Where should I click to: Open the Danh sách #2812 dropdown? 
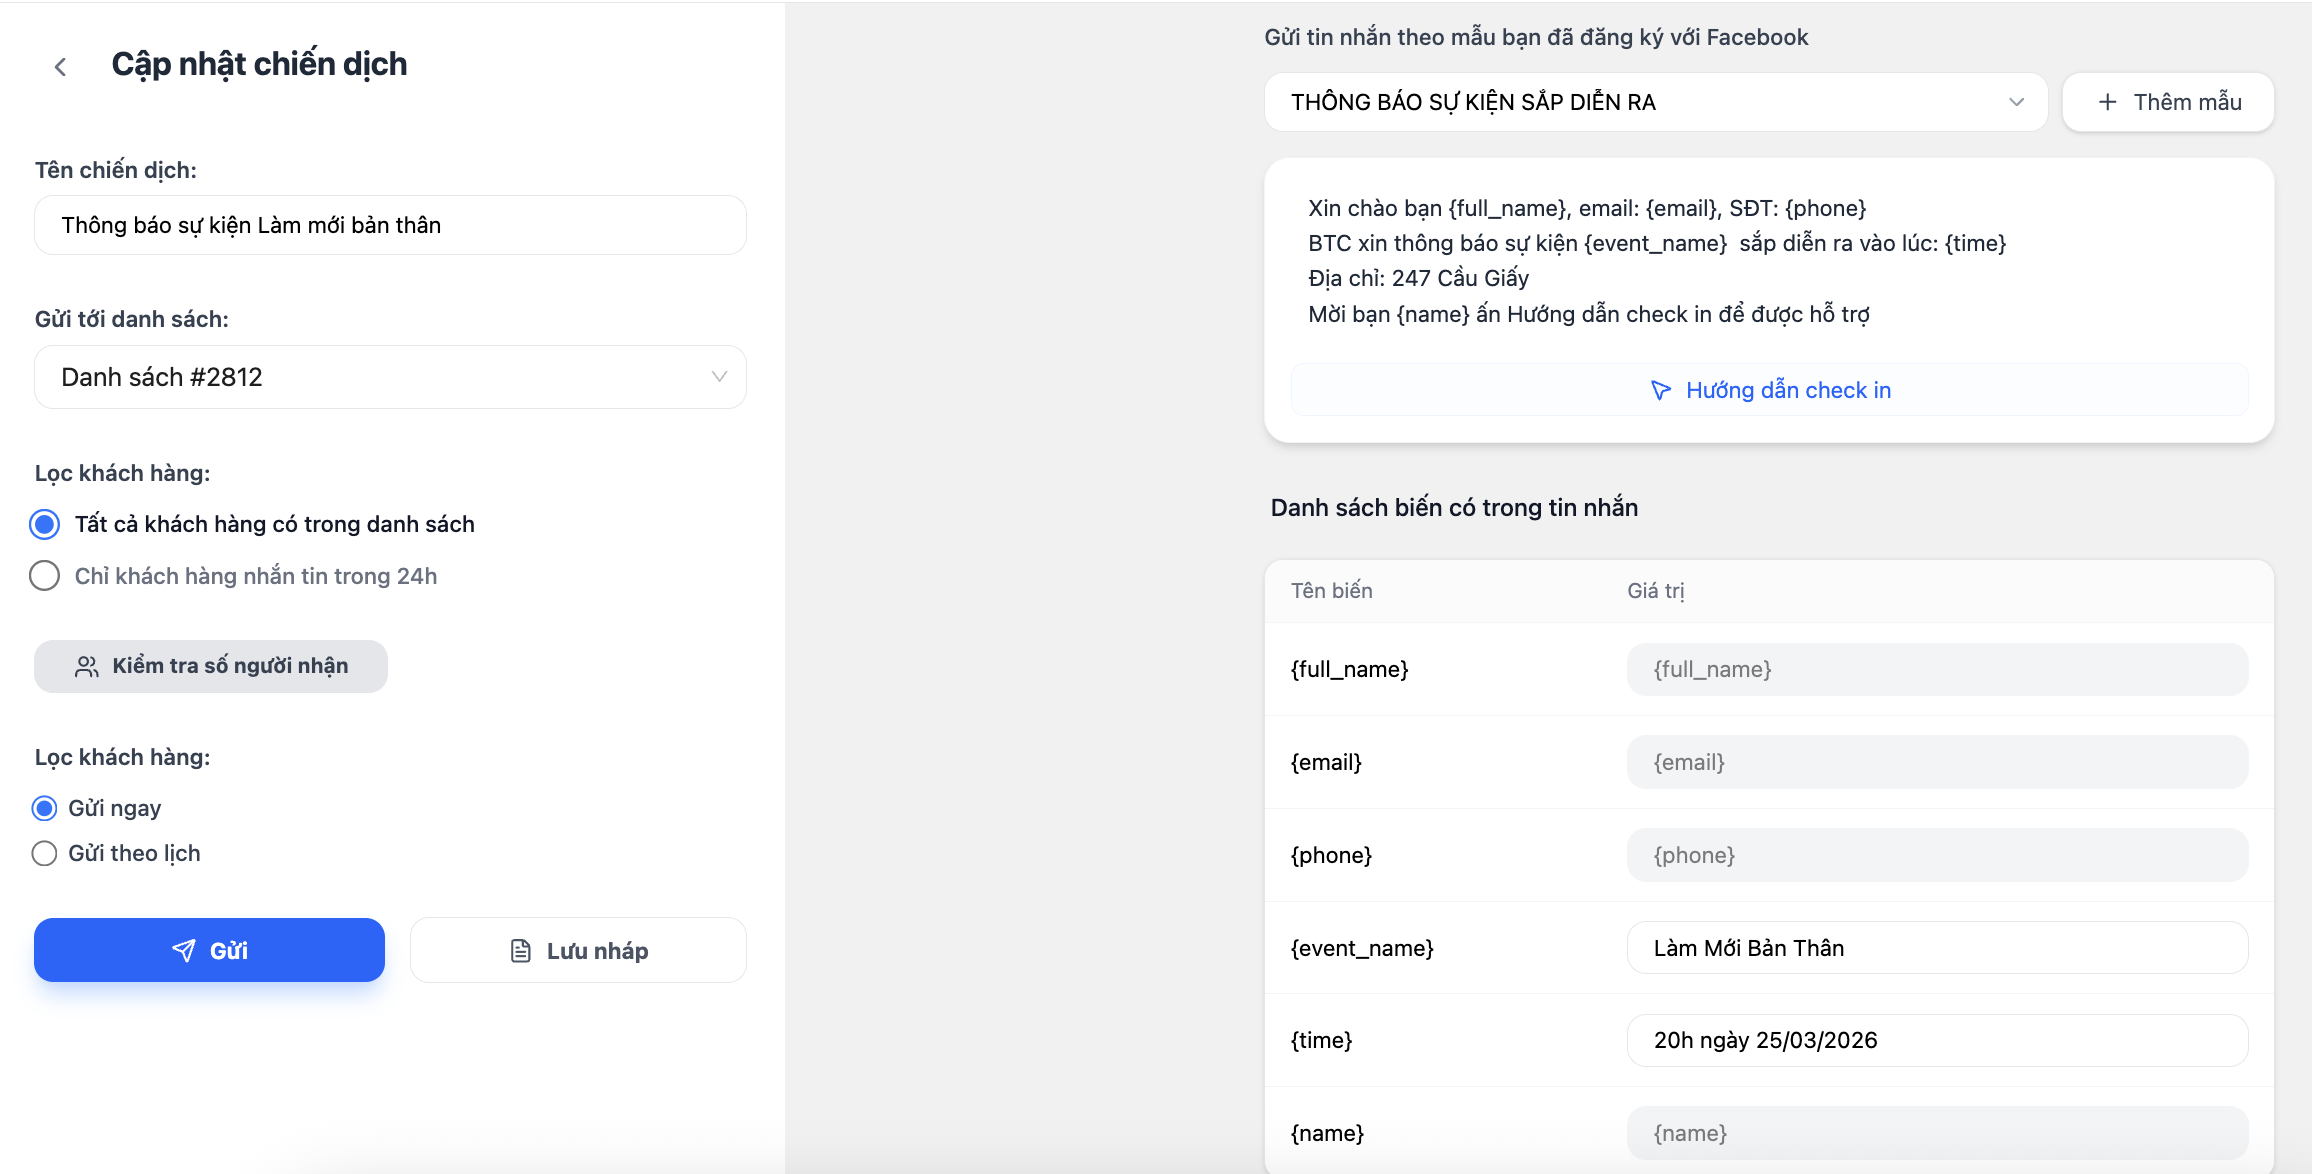click(390, 377)
